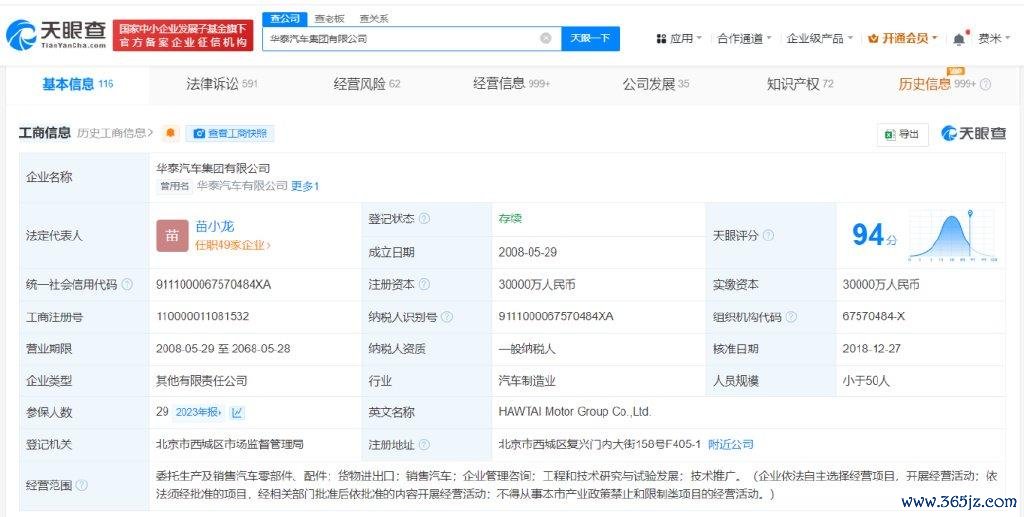The image size is (1024, 517).
Task: Click the help icon next to 统一社会信用代码
Action: (127, 285)
